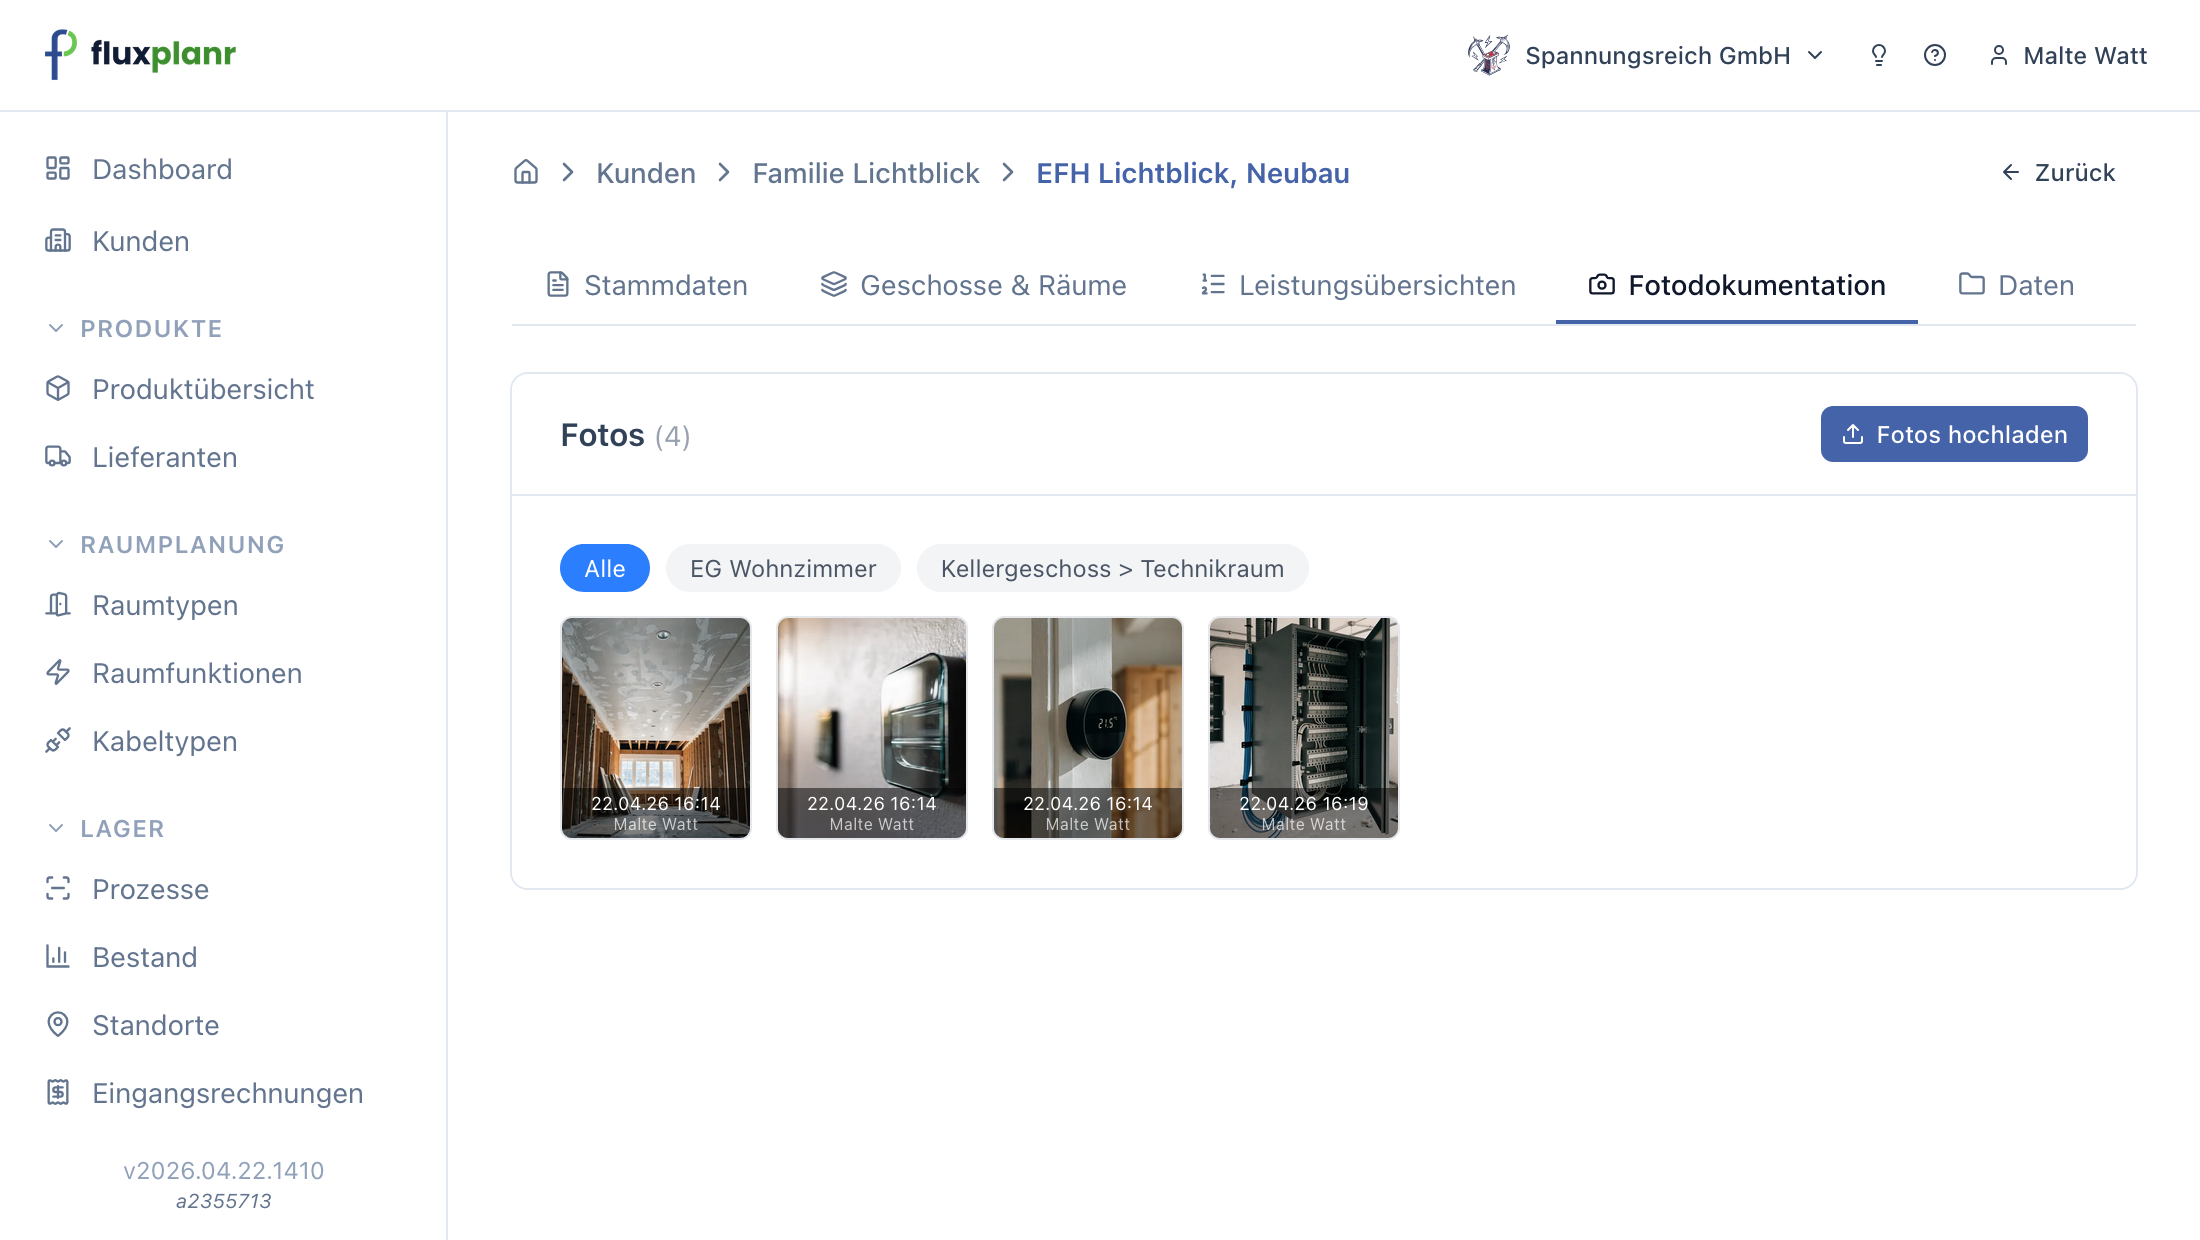Open the ceiling construction photo thumbnail
Viewport: 2200px width, 1240px height.
(x=656, y=728)
